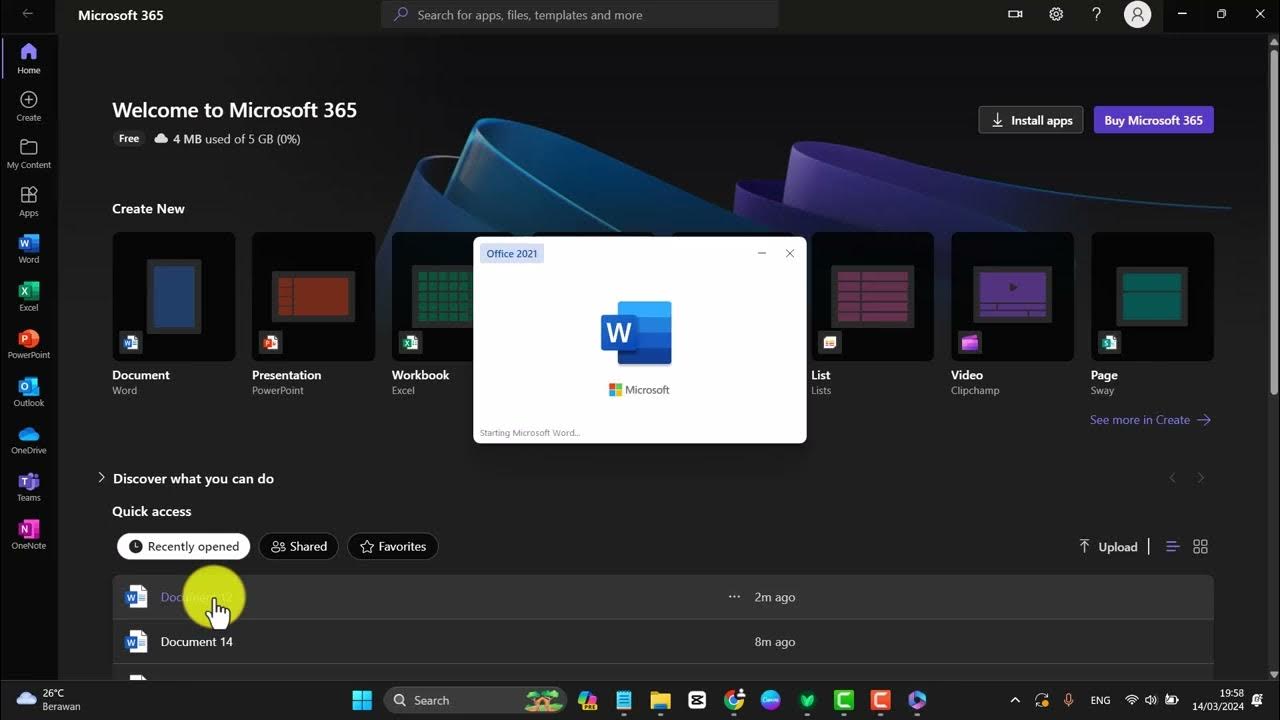Go to previous Discover card

[1173, 478]
